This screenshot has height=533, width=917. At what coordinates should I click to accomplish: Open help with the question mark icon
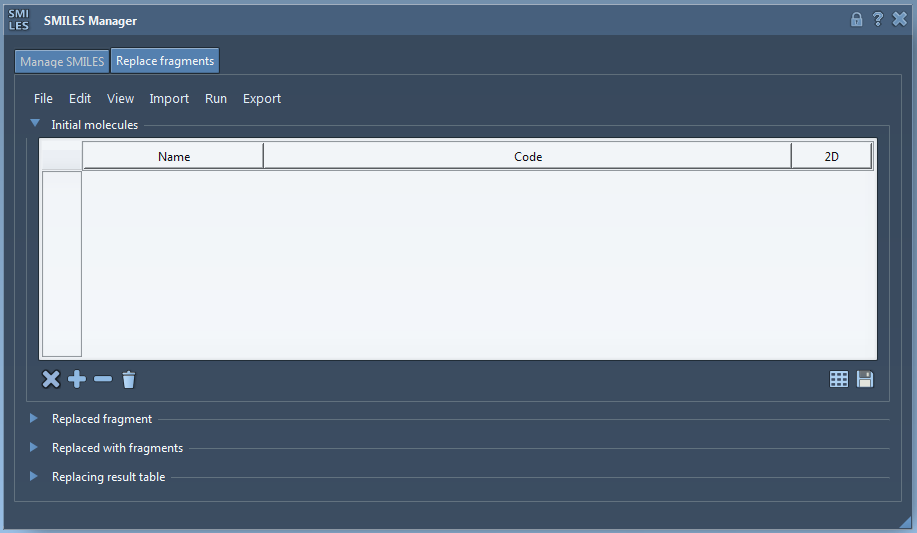tap(877, 20)
